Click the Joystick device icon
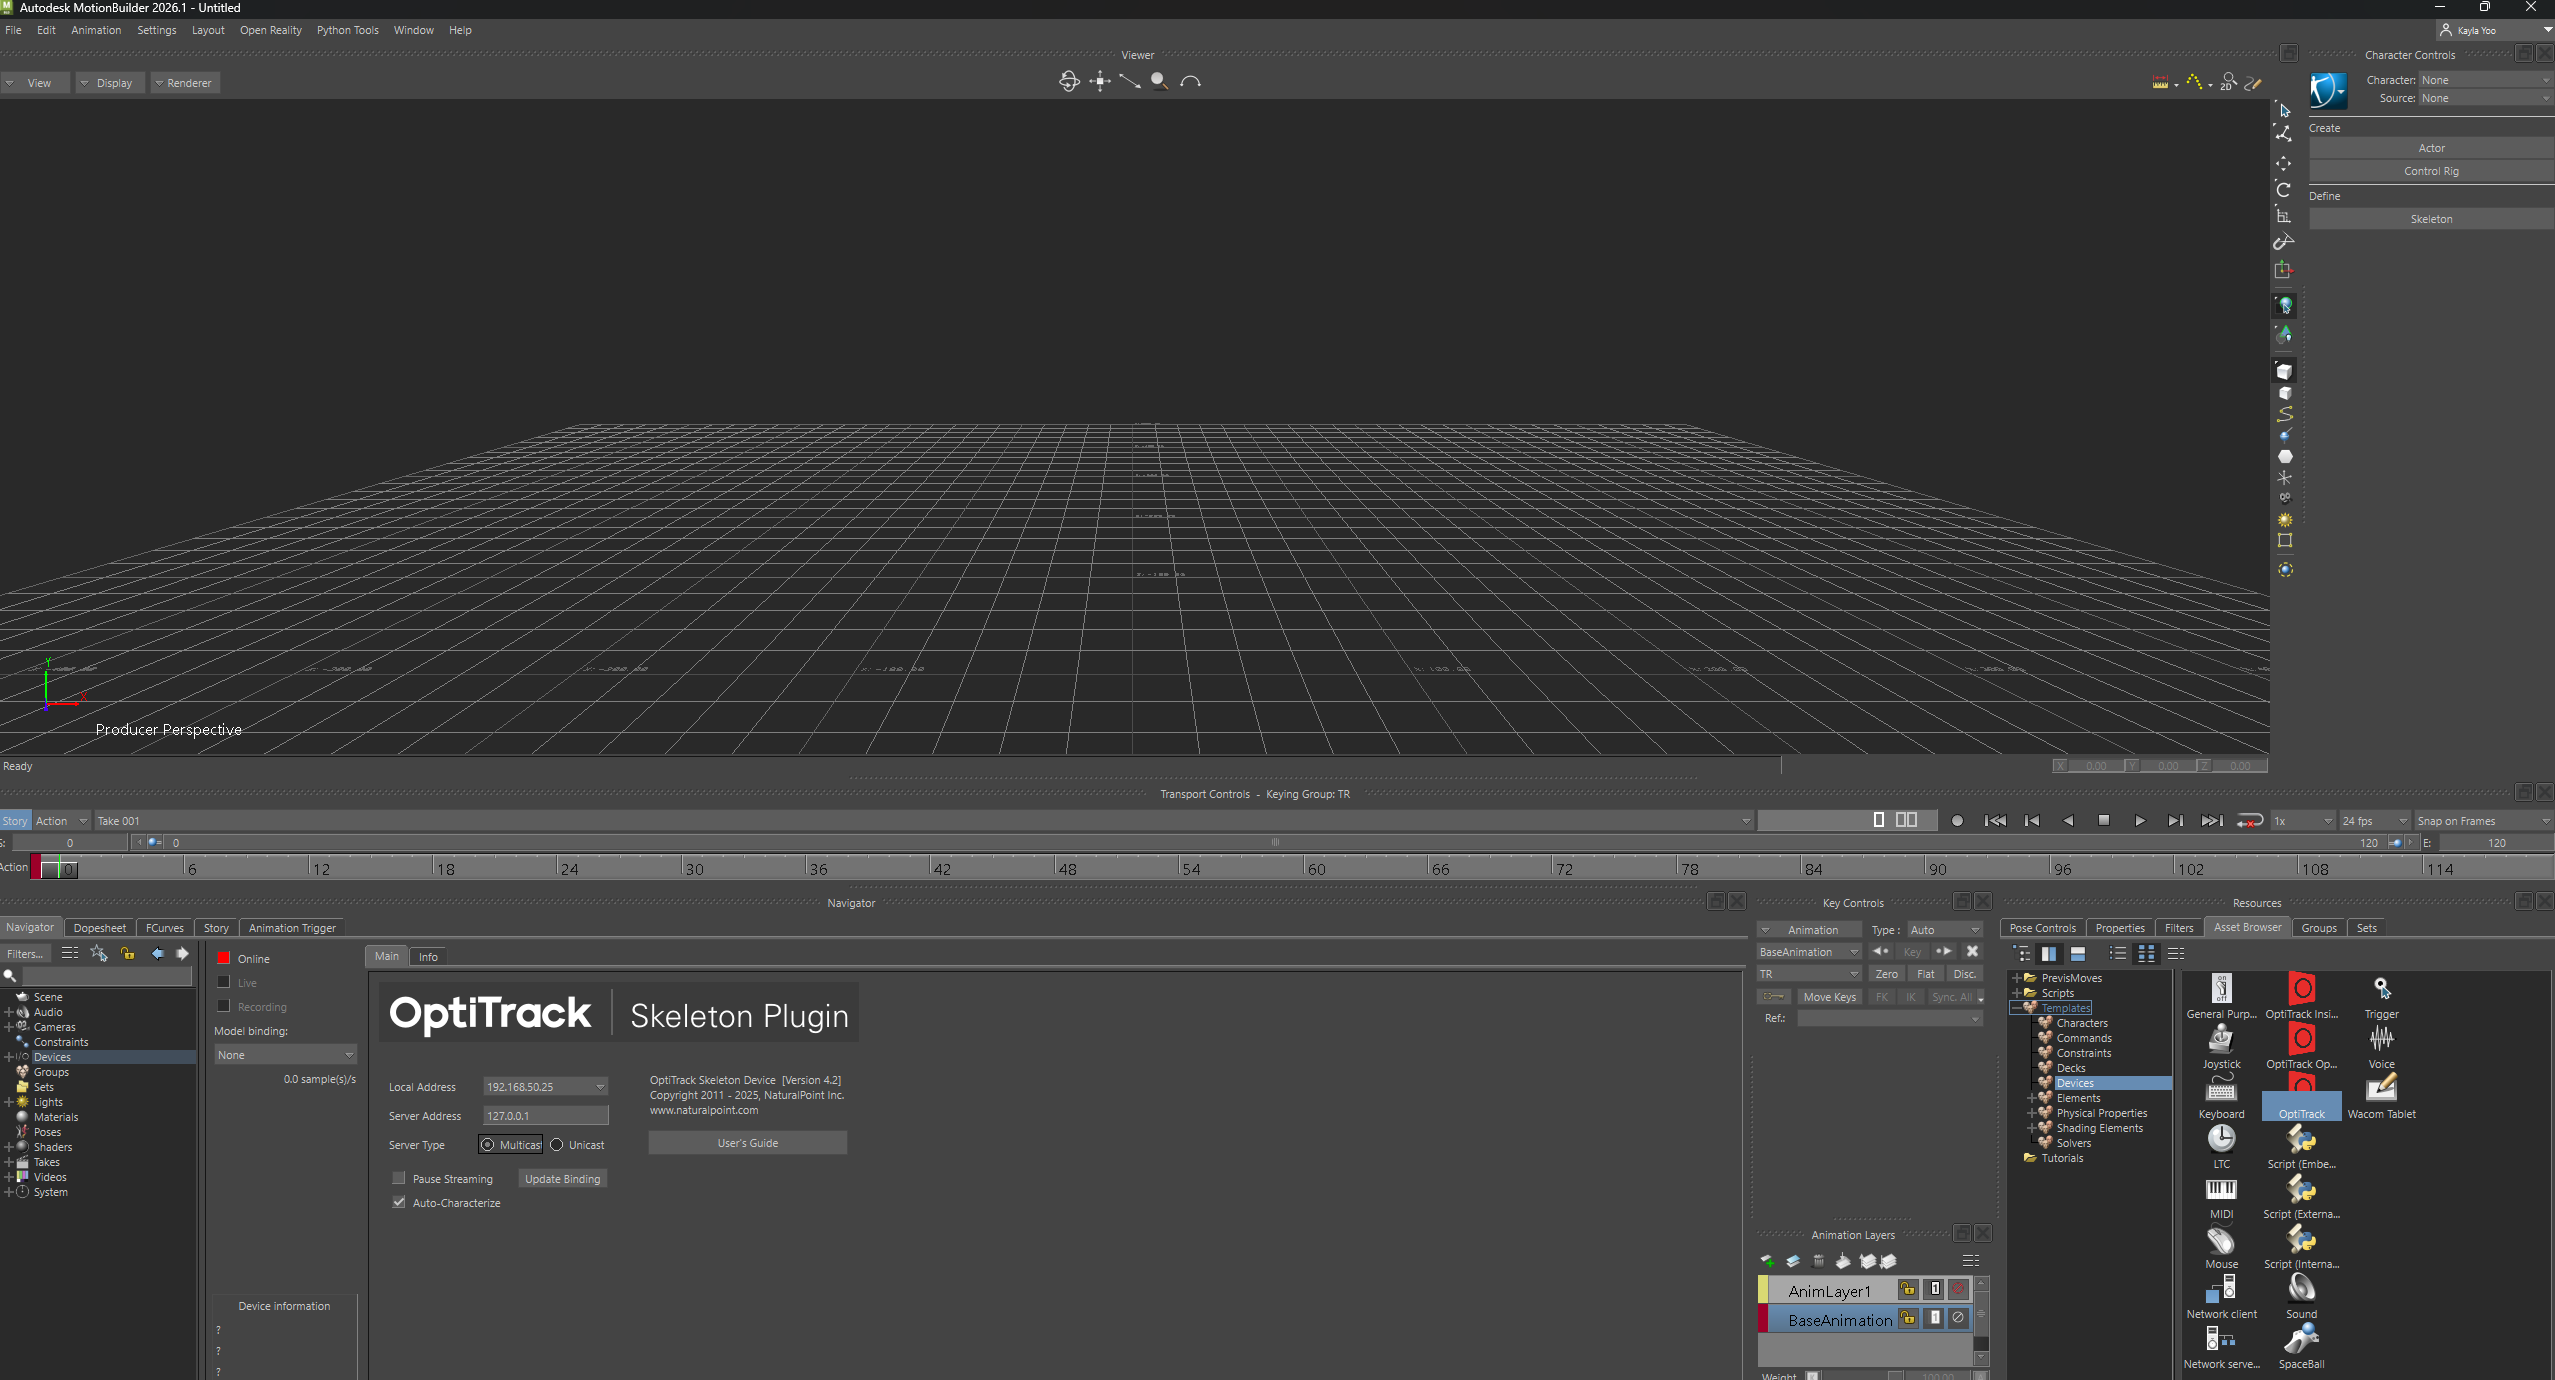Image resolution: width=2555 pixels, height=1380 pixels. click(2220, 1040)
